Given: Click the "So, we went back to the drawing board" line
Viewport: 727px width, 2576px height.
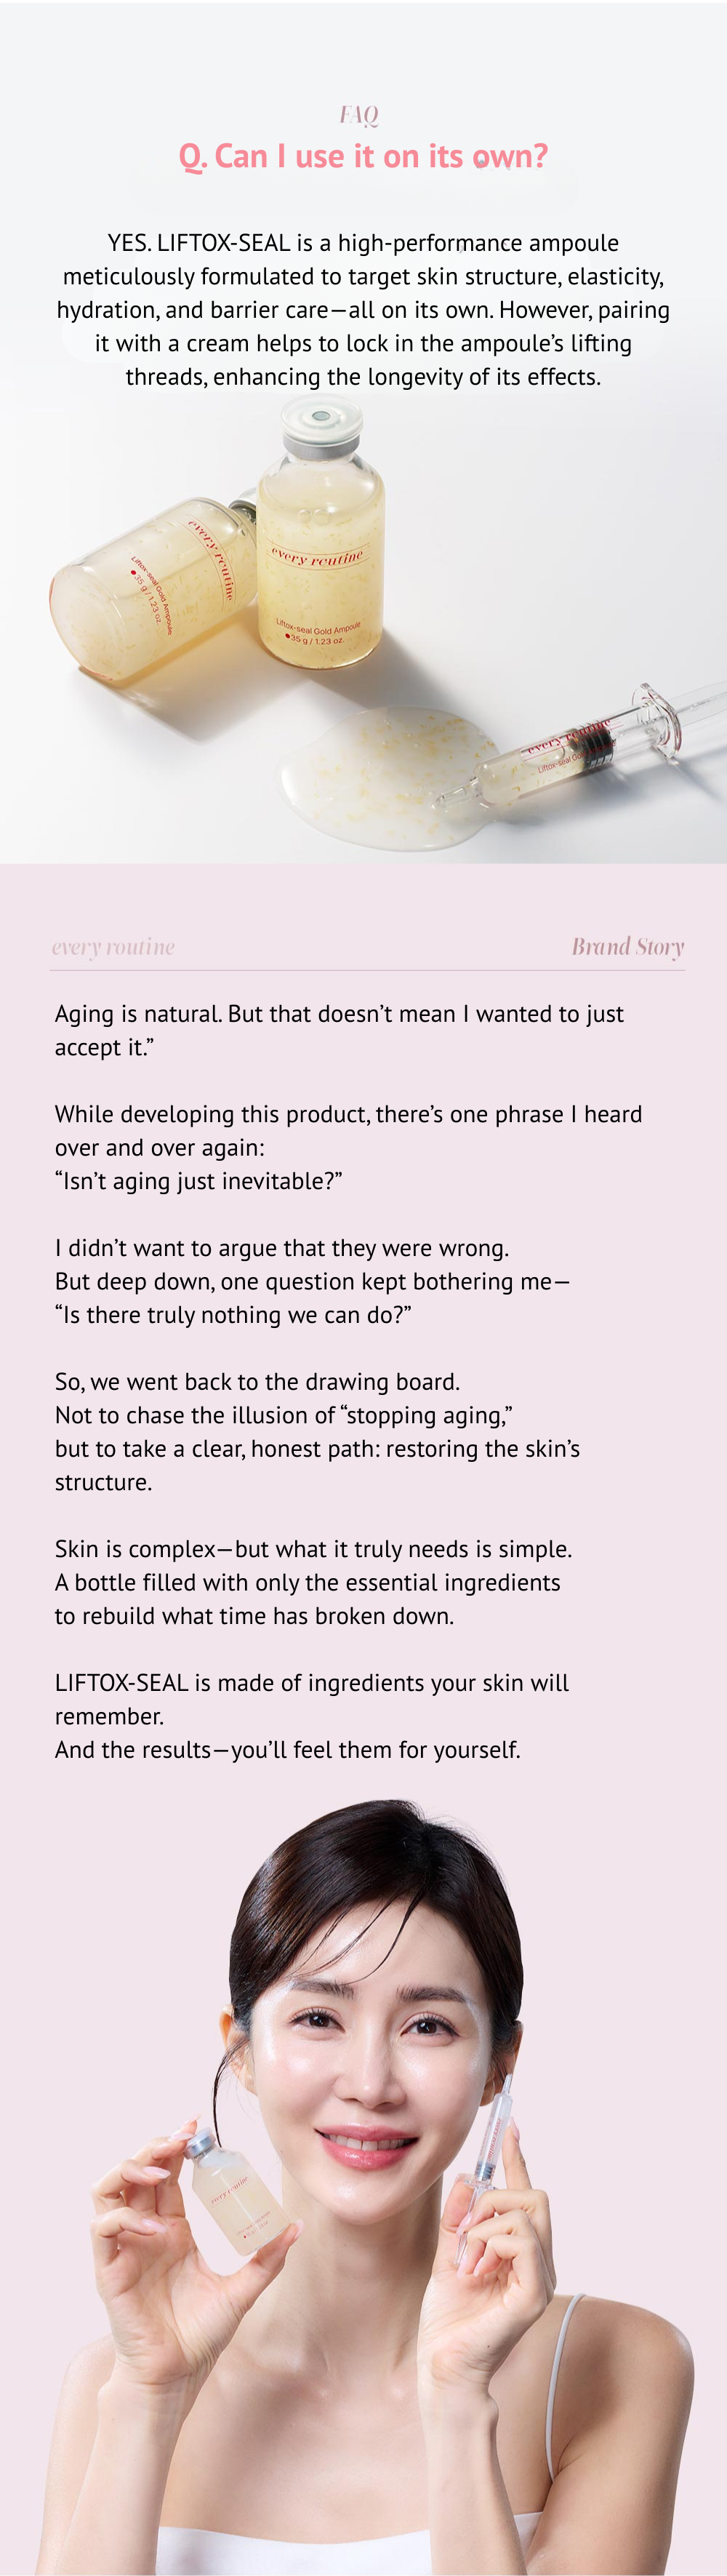Looking at the screenshot, I should [x=257, y=1382].
